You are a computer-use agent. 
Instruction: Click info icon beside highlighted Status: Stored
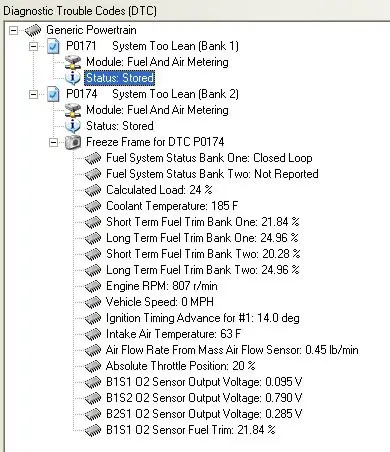pos(73,78)
